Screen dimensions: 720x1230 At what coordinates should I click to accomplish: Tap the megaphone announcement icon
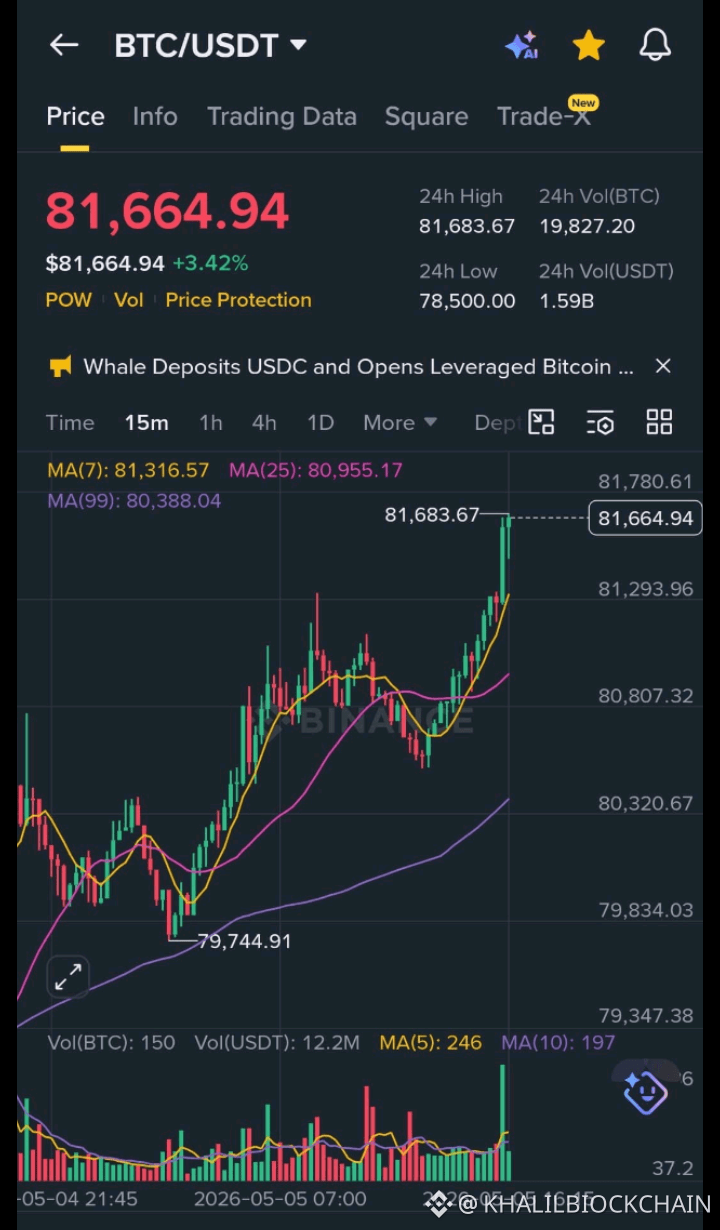60,367
